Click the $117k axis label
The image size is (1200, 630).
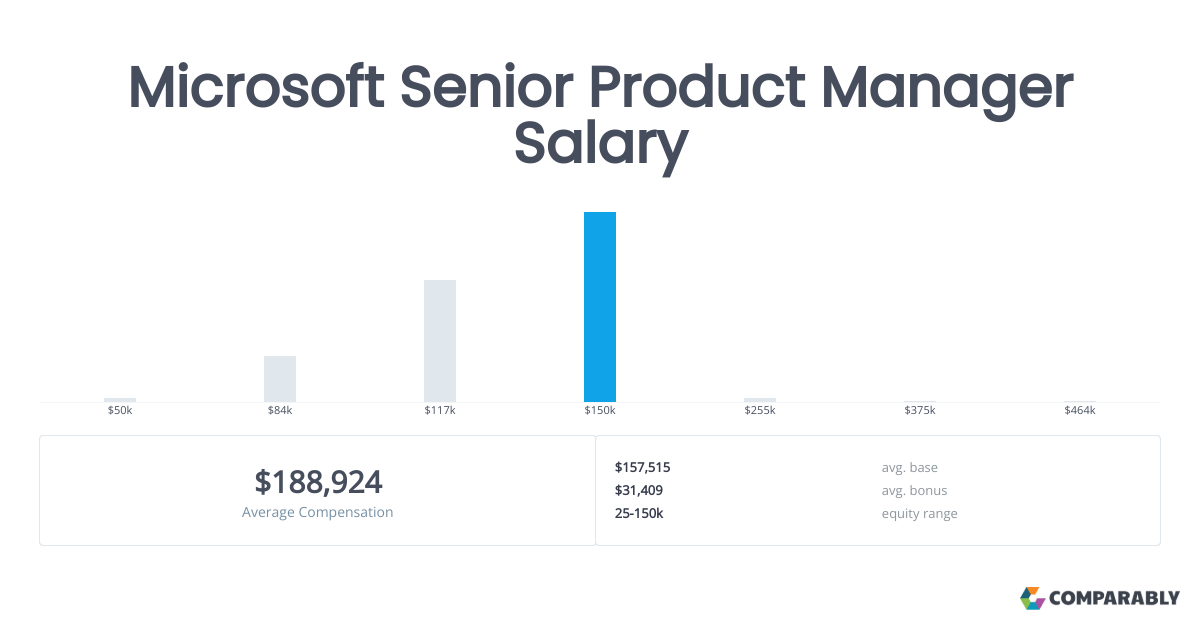coord(440,411)
